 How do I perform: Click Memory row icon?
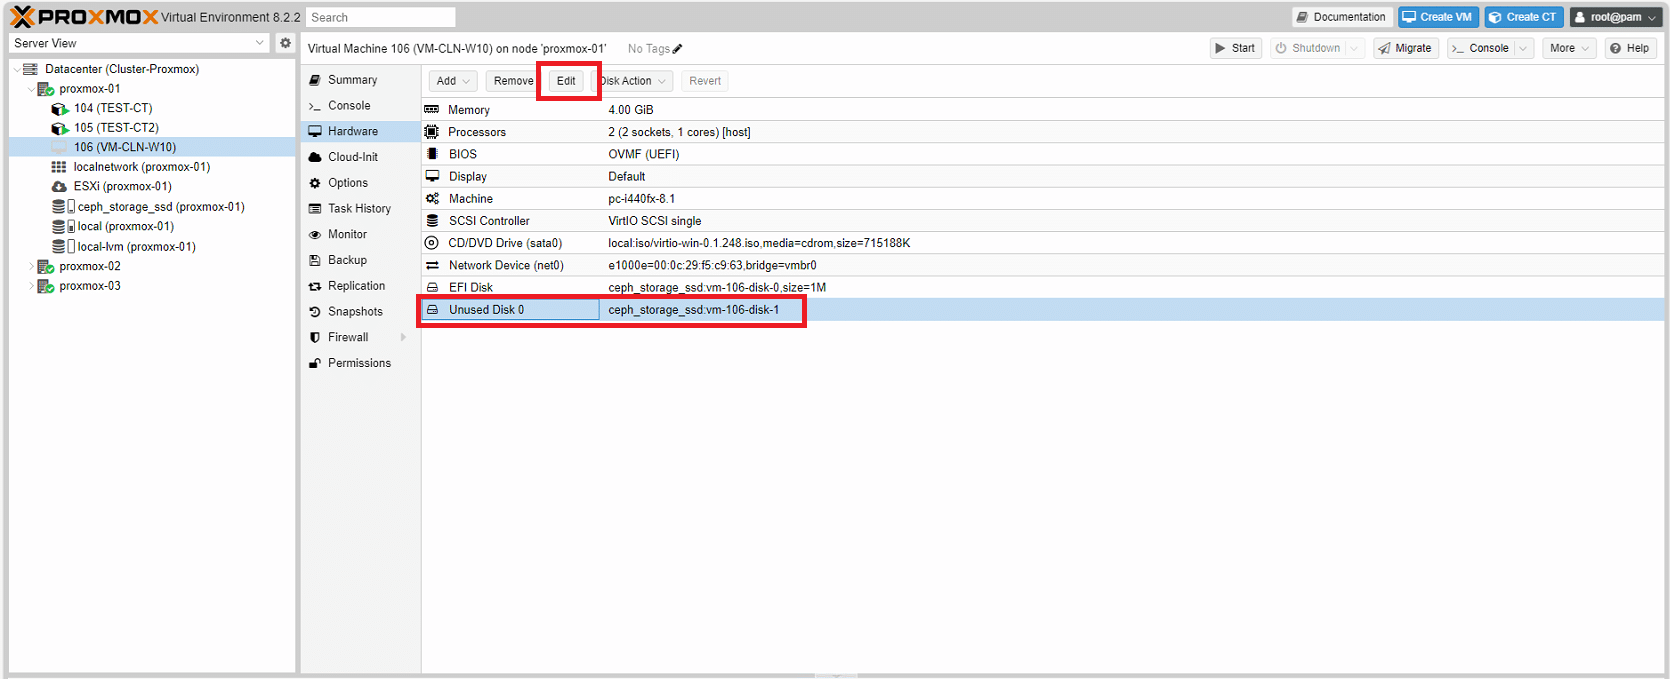[x=432, y=110]
